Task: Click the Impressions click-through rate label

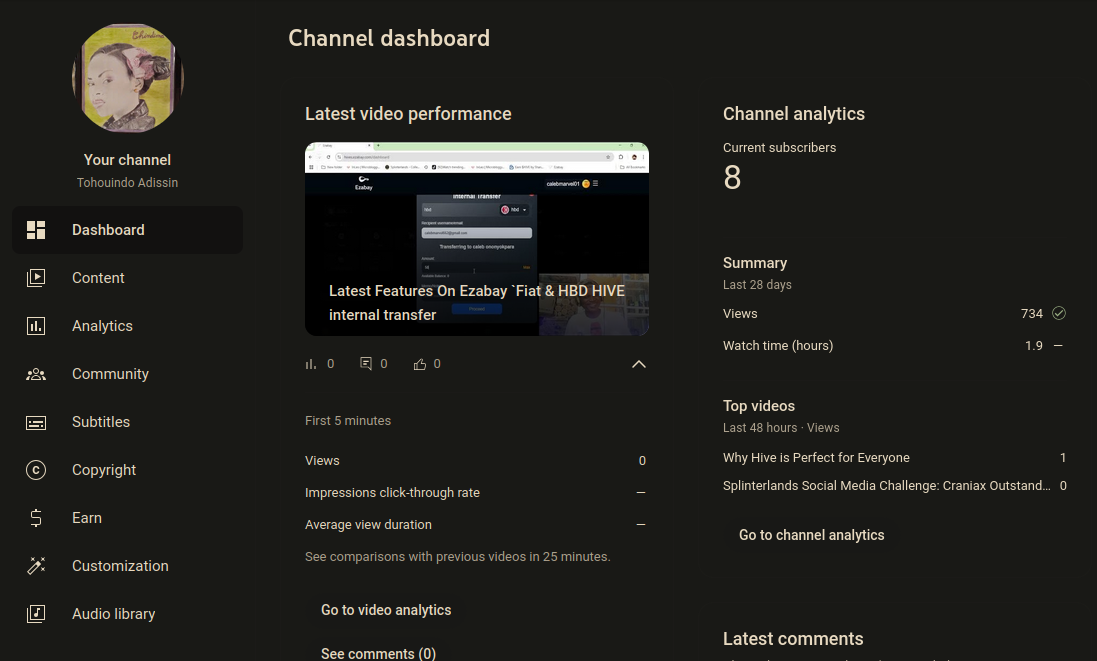Action: click(x=392, y=492)
